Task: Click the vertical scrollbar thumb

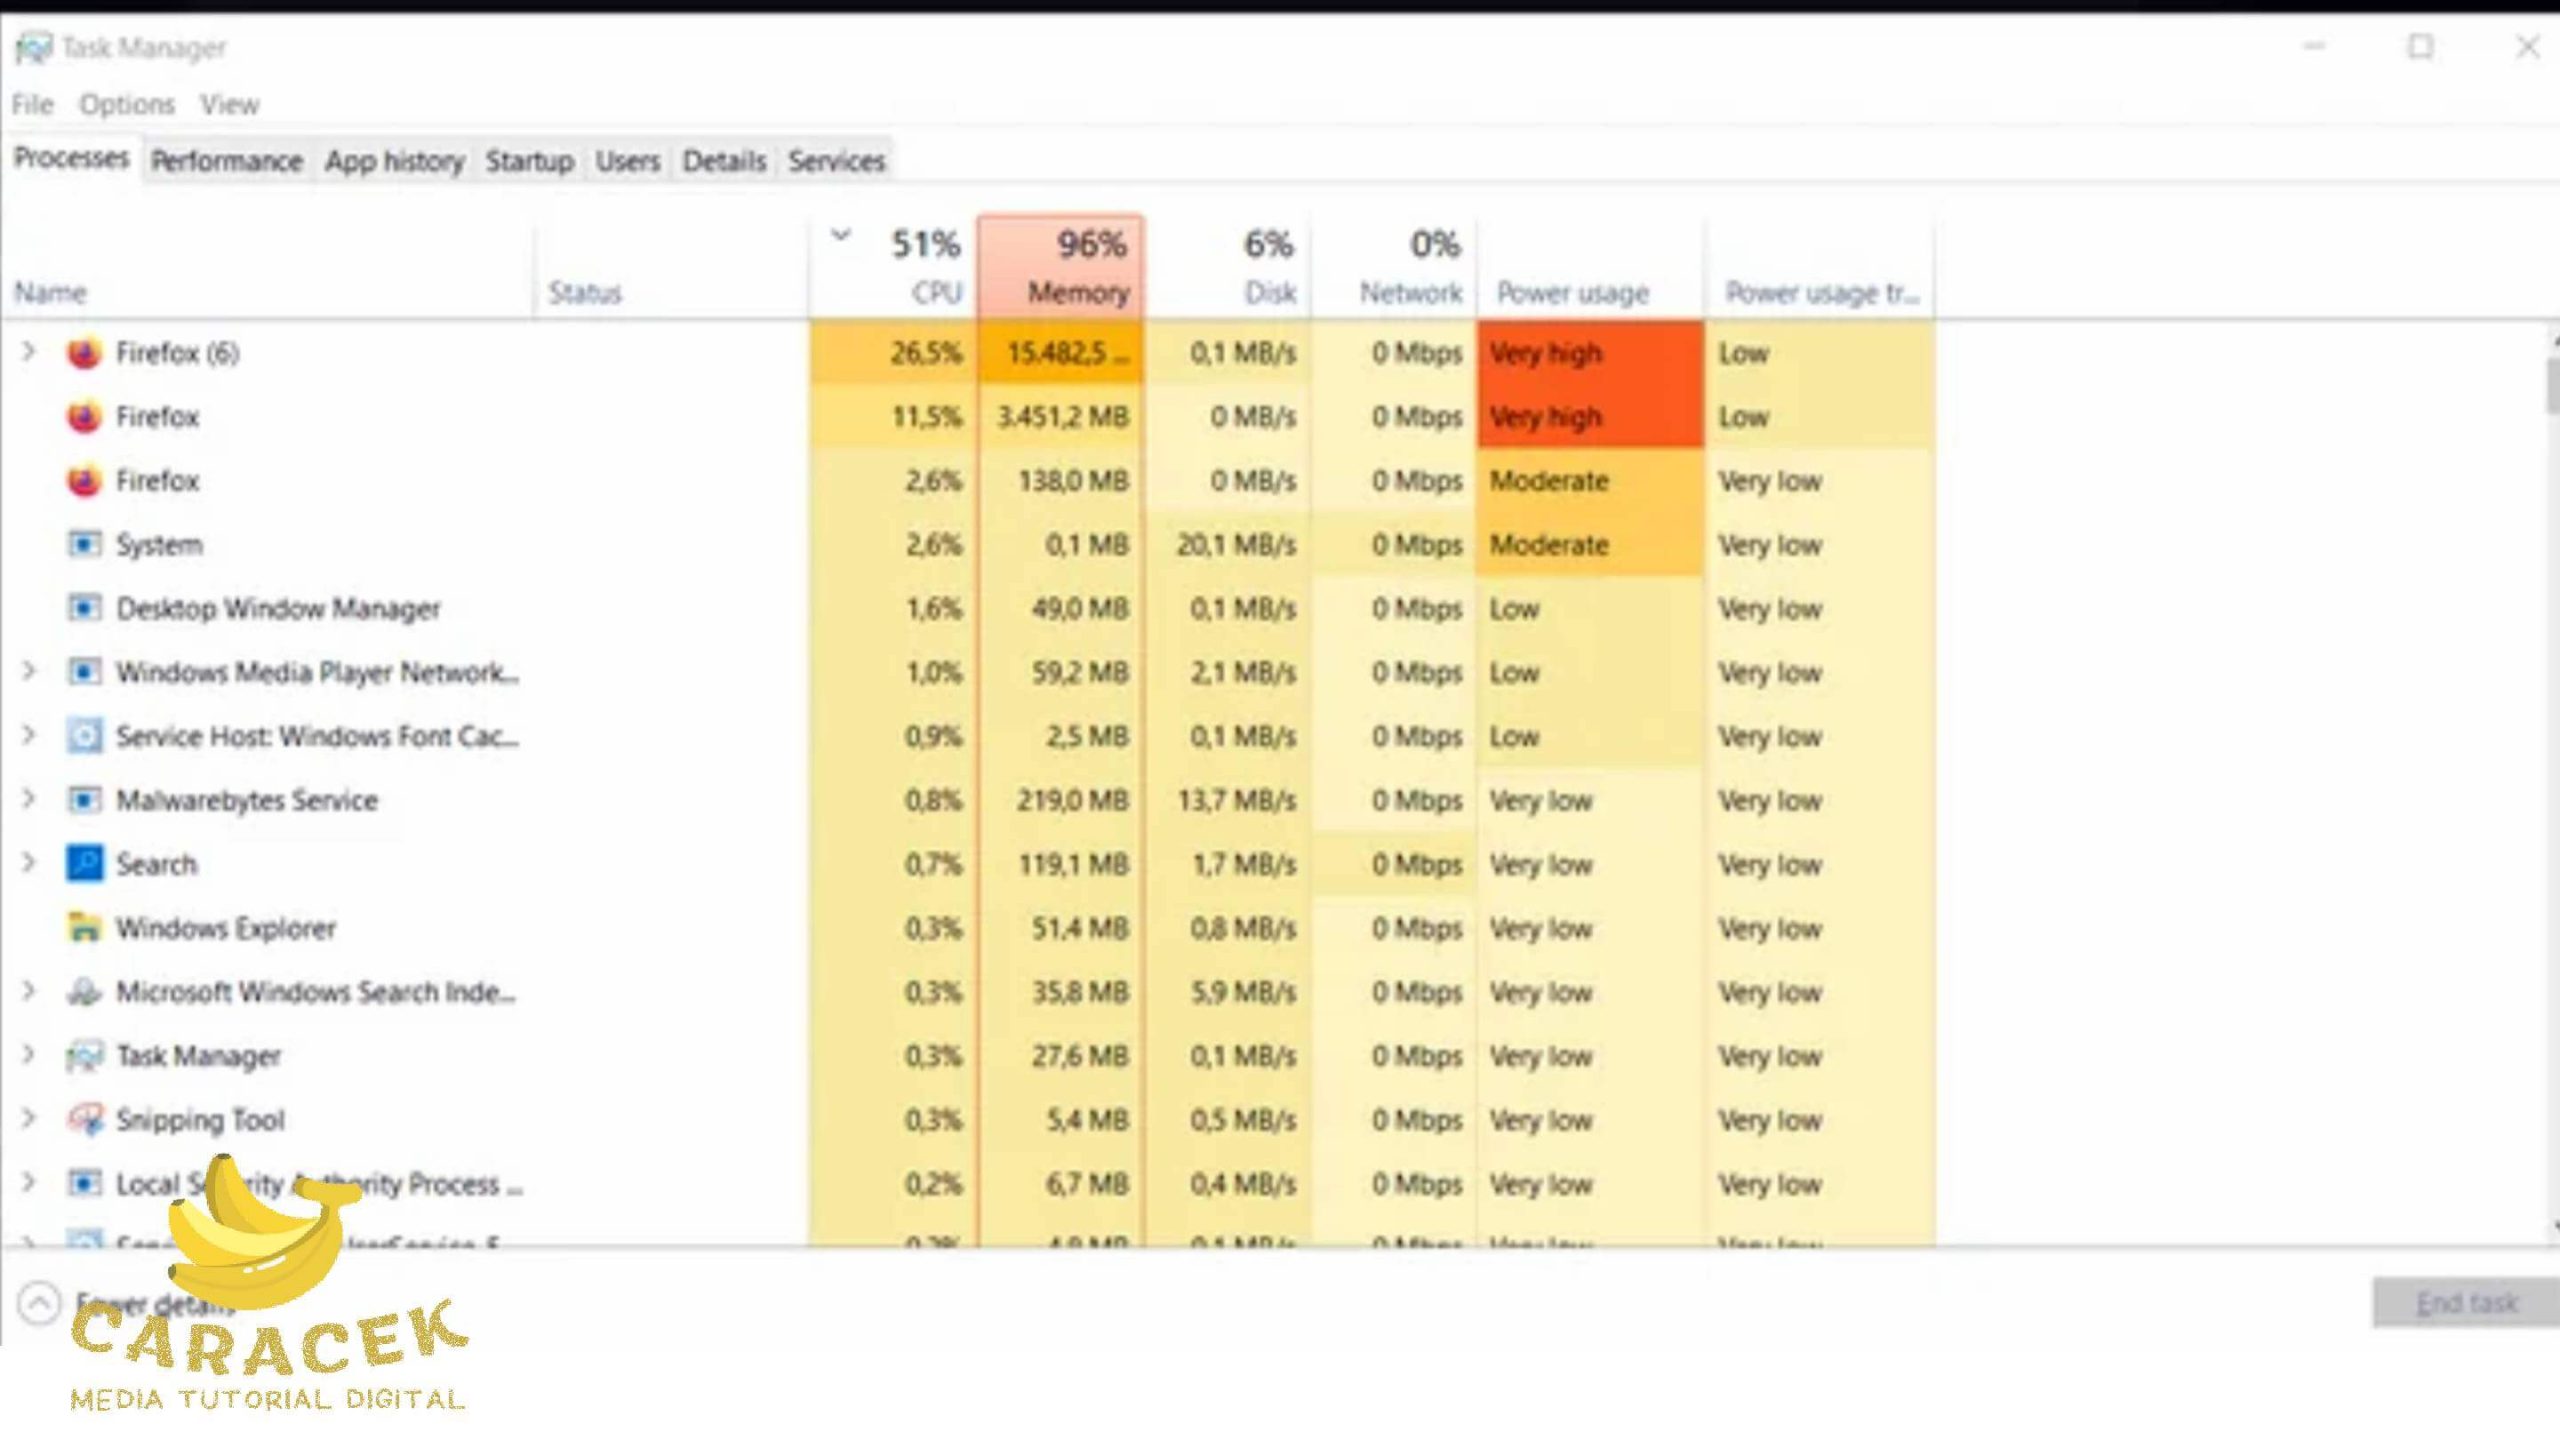Action: click(2552, 385)
